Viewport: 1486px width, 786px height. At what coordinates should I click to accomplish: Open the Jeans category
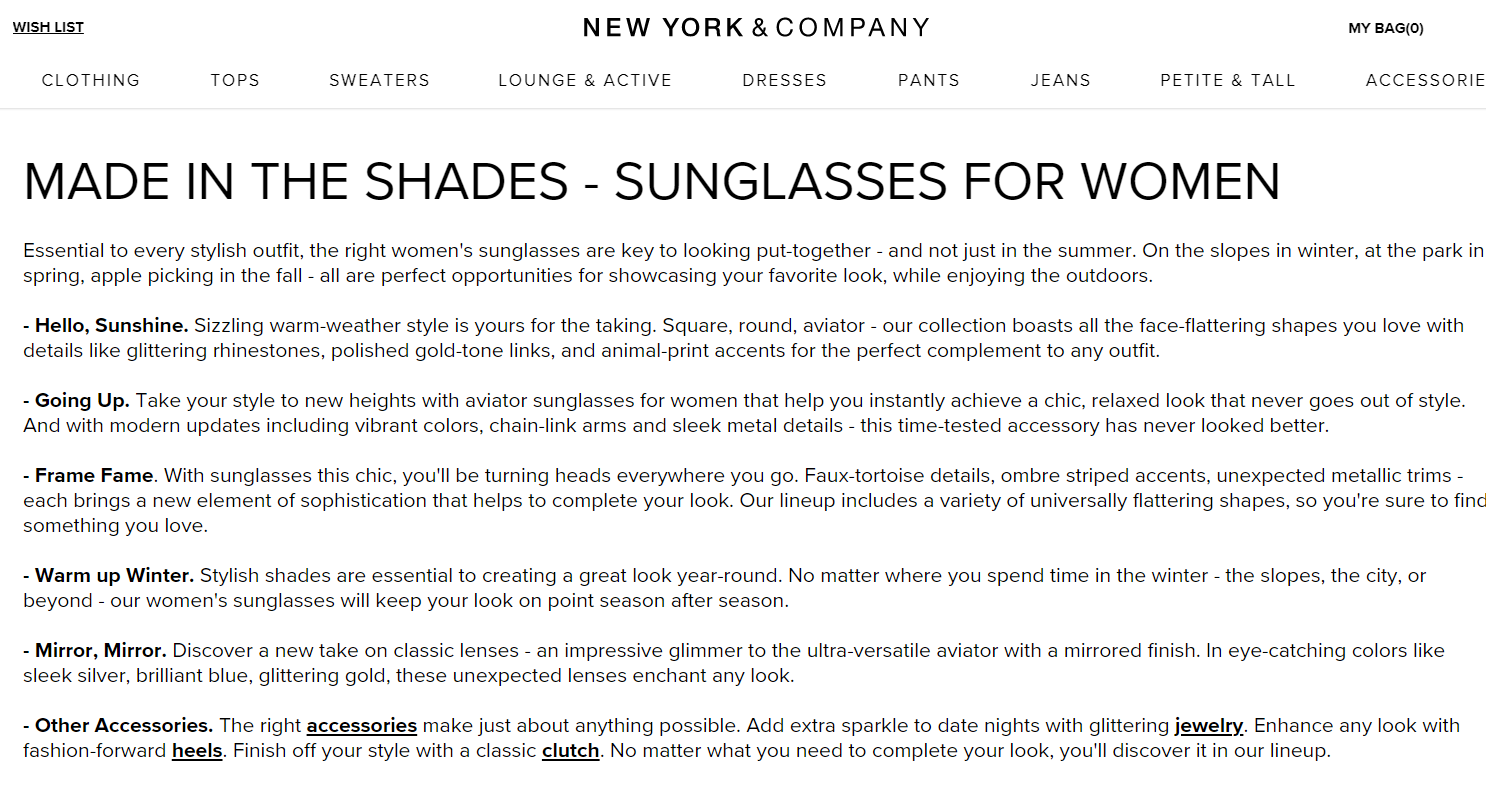click(1060, 80)
